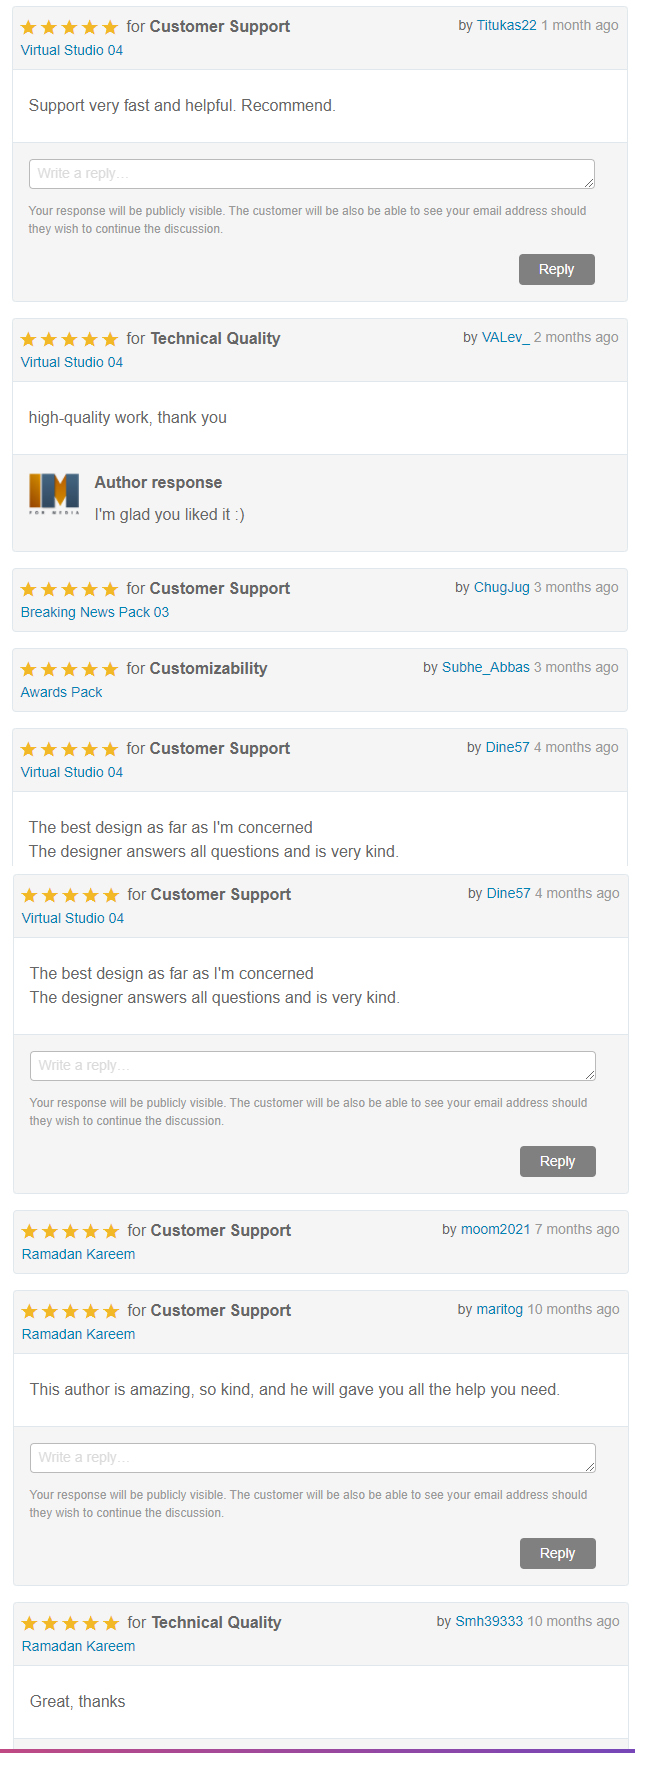Click the stars on Smh39333's review

(x=70, y=1623)
